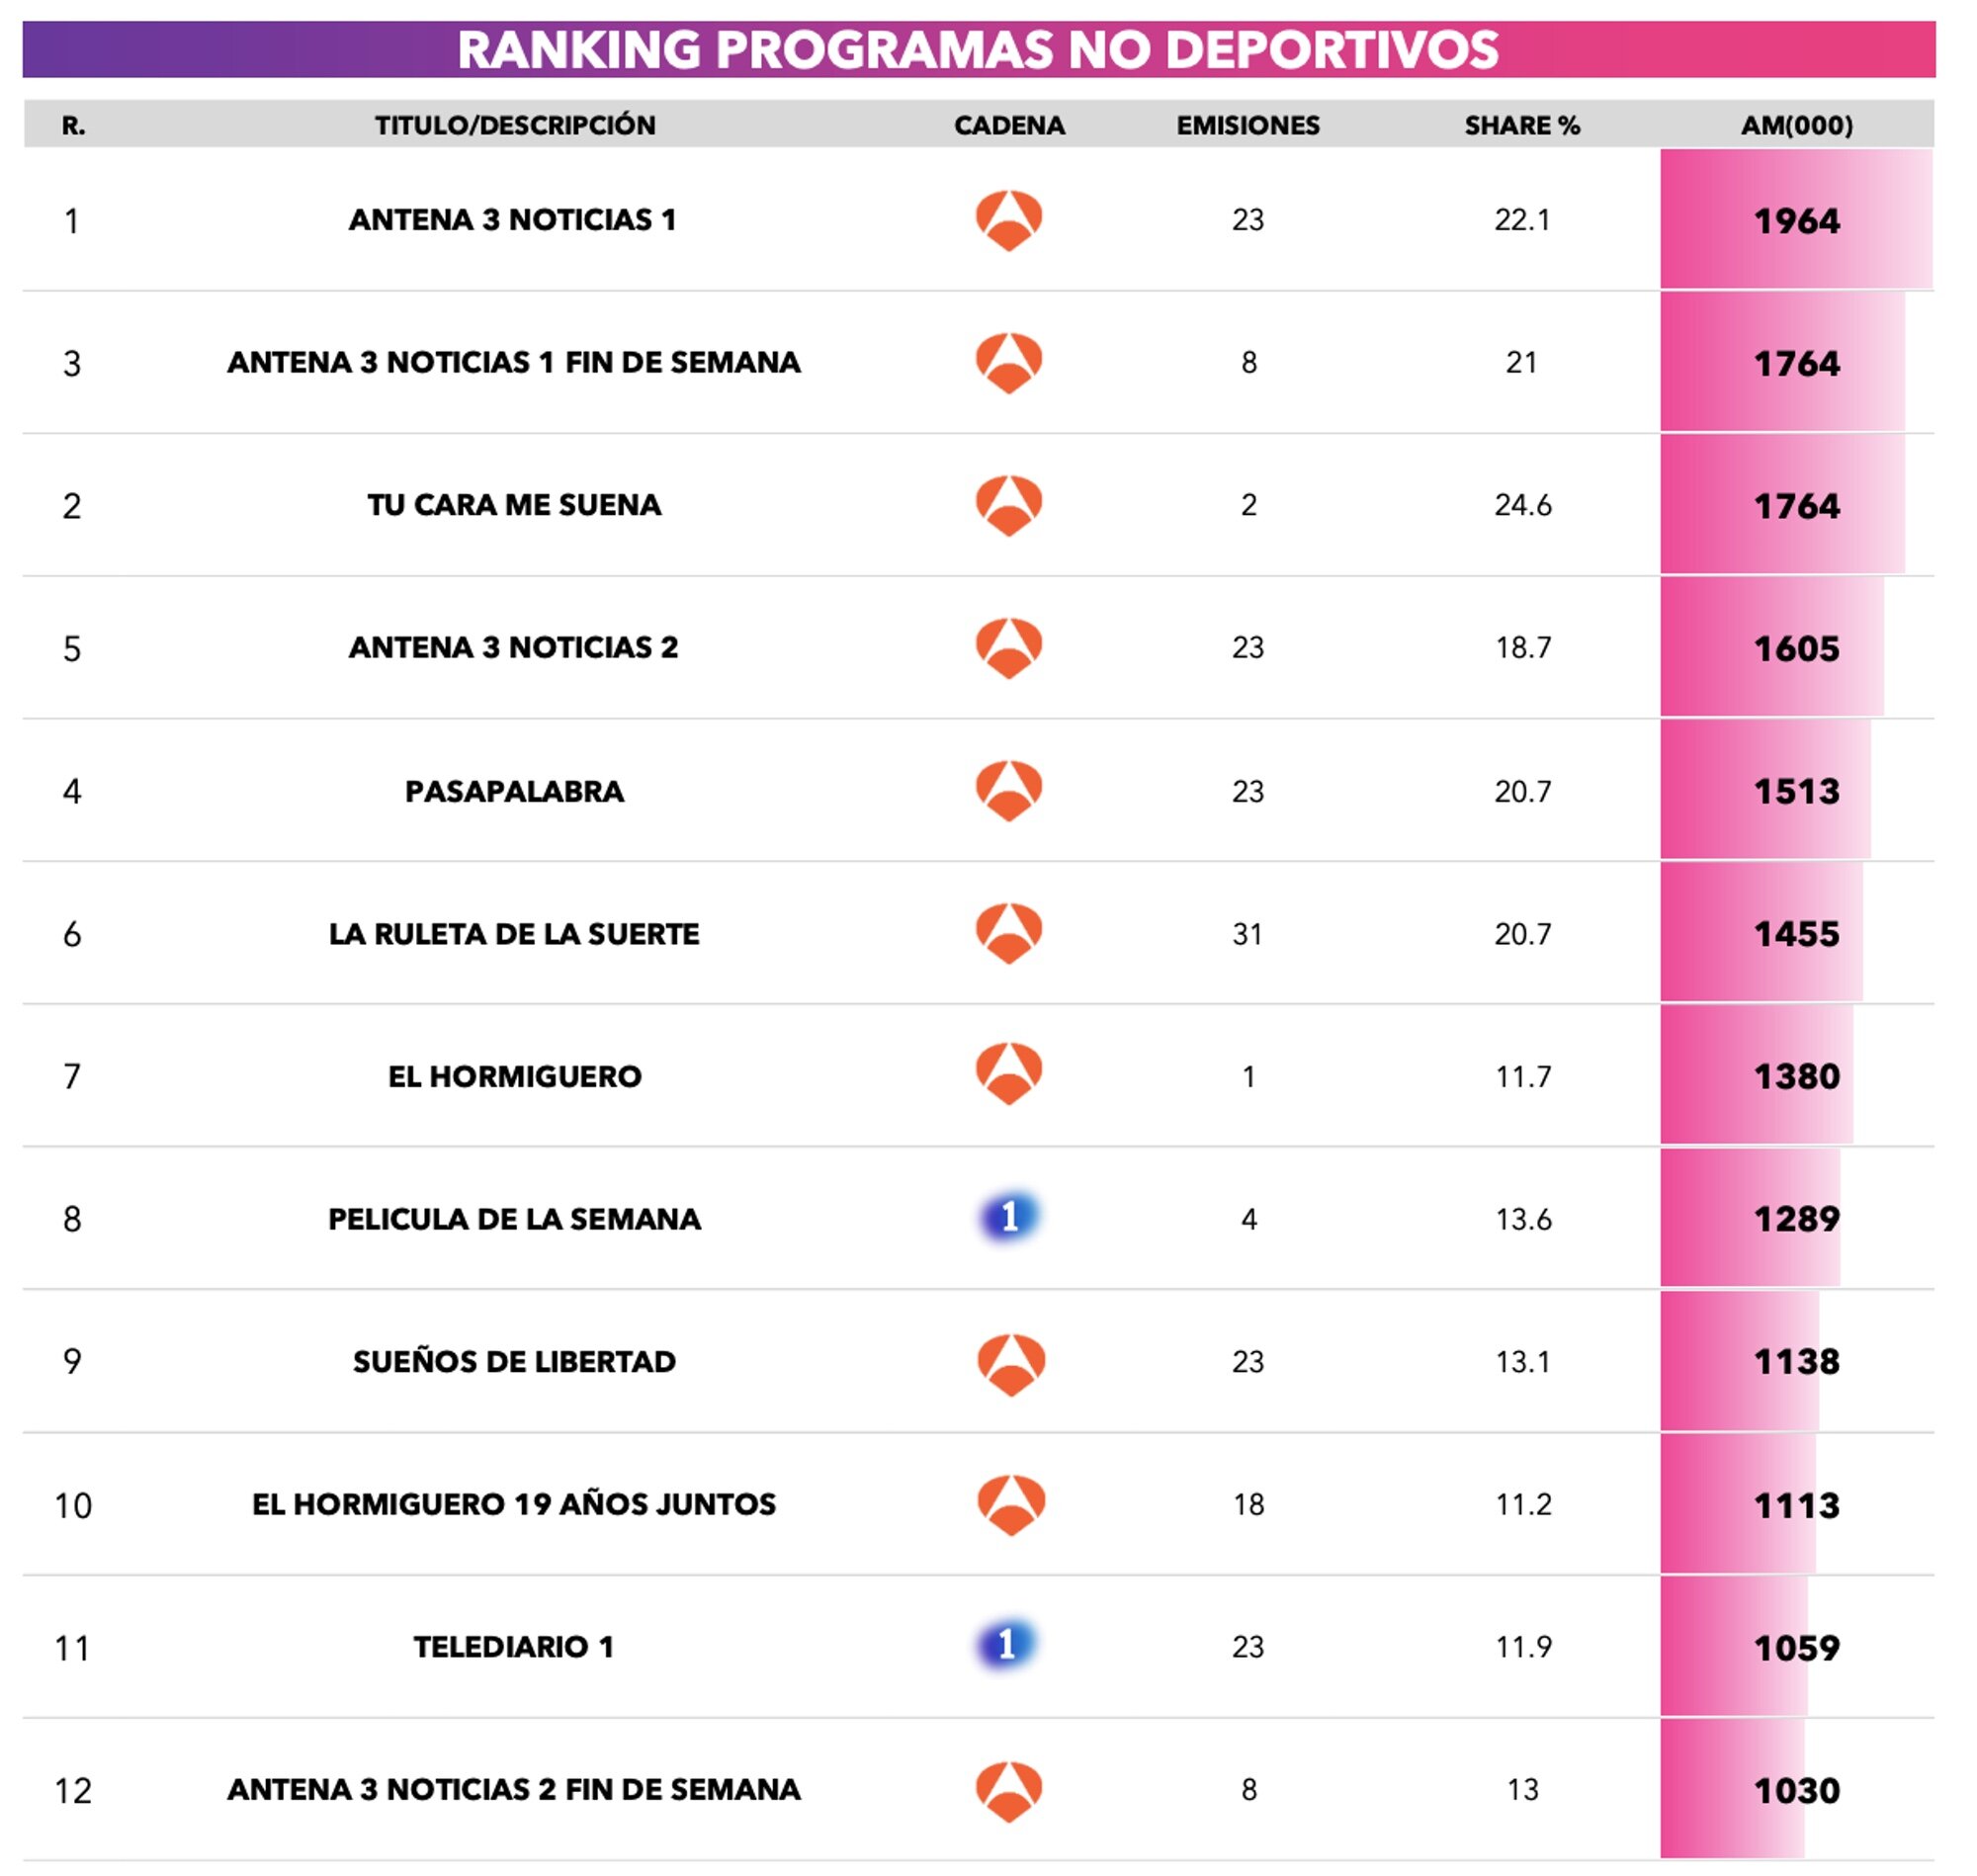Click Antena 3 logo beside Tu Cara Me Suena

1008,505
